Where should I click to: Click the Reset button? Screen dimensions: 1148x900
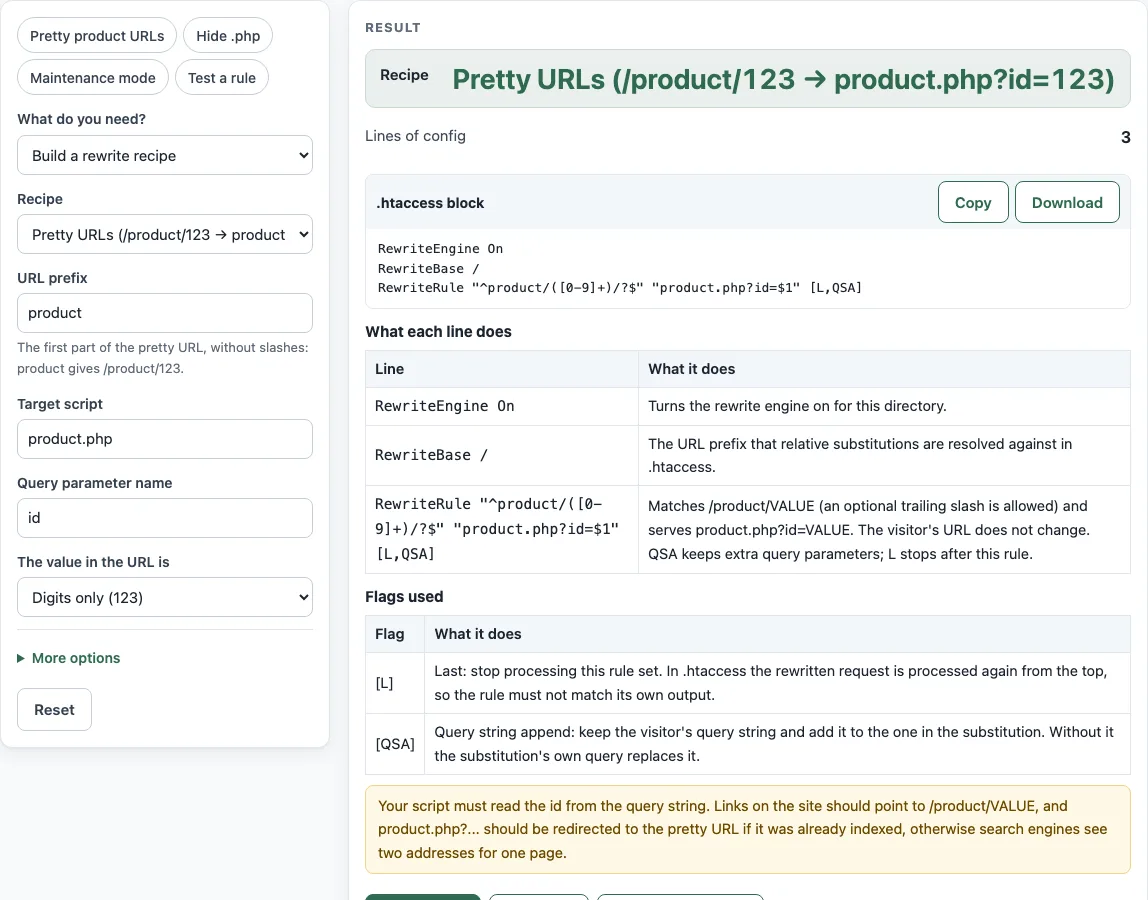click(54, 710)
